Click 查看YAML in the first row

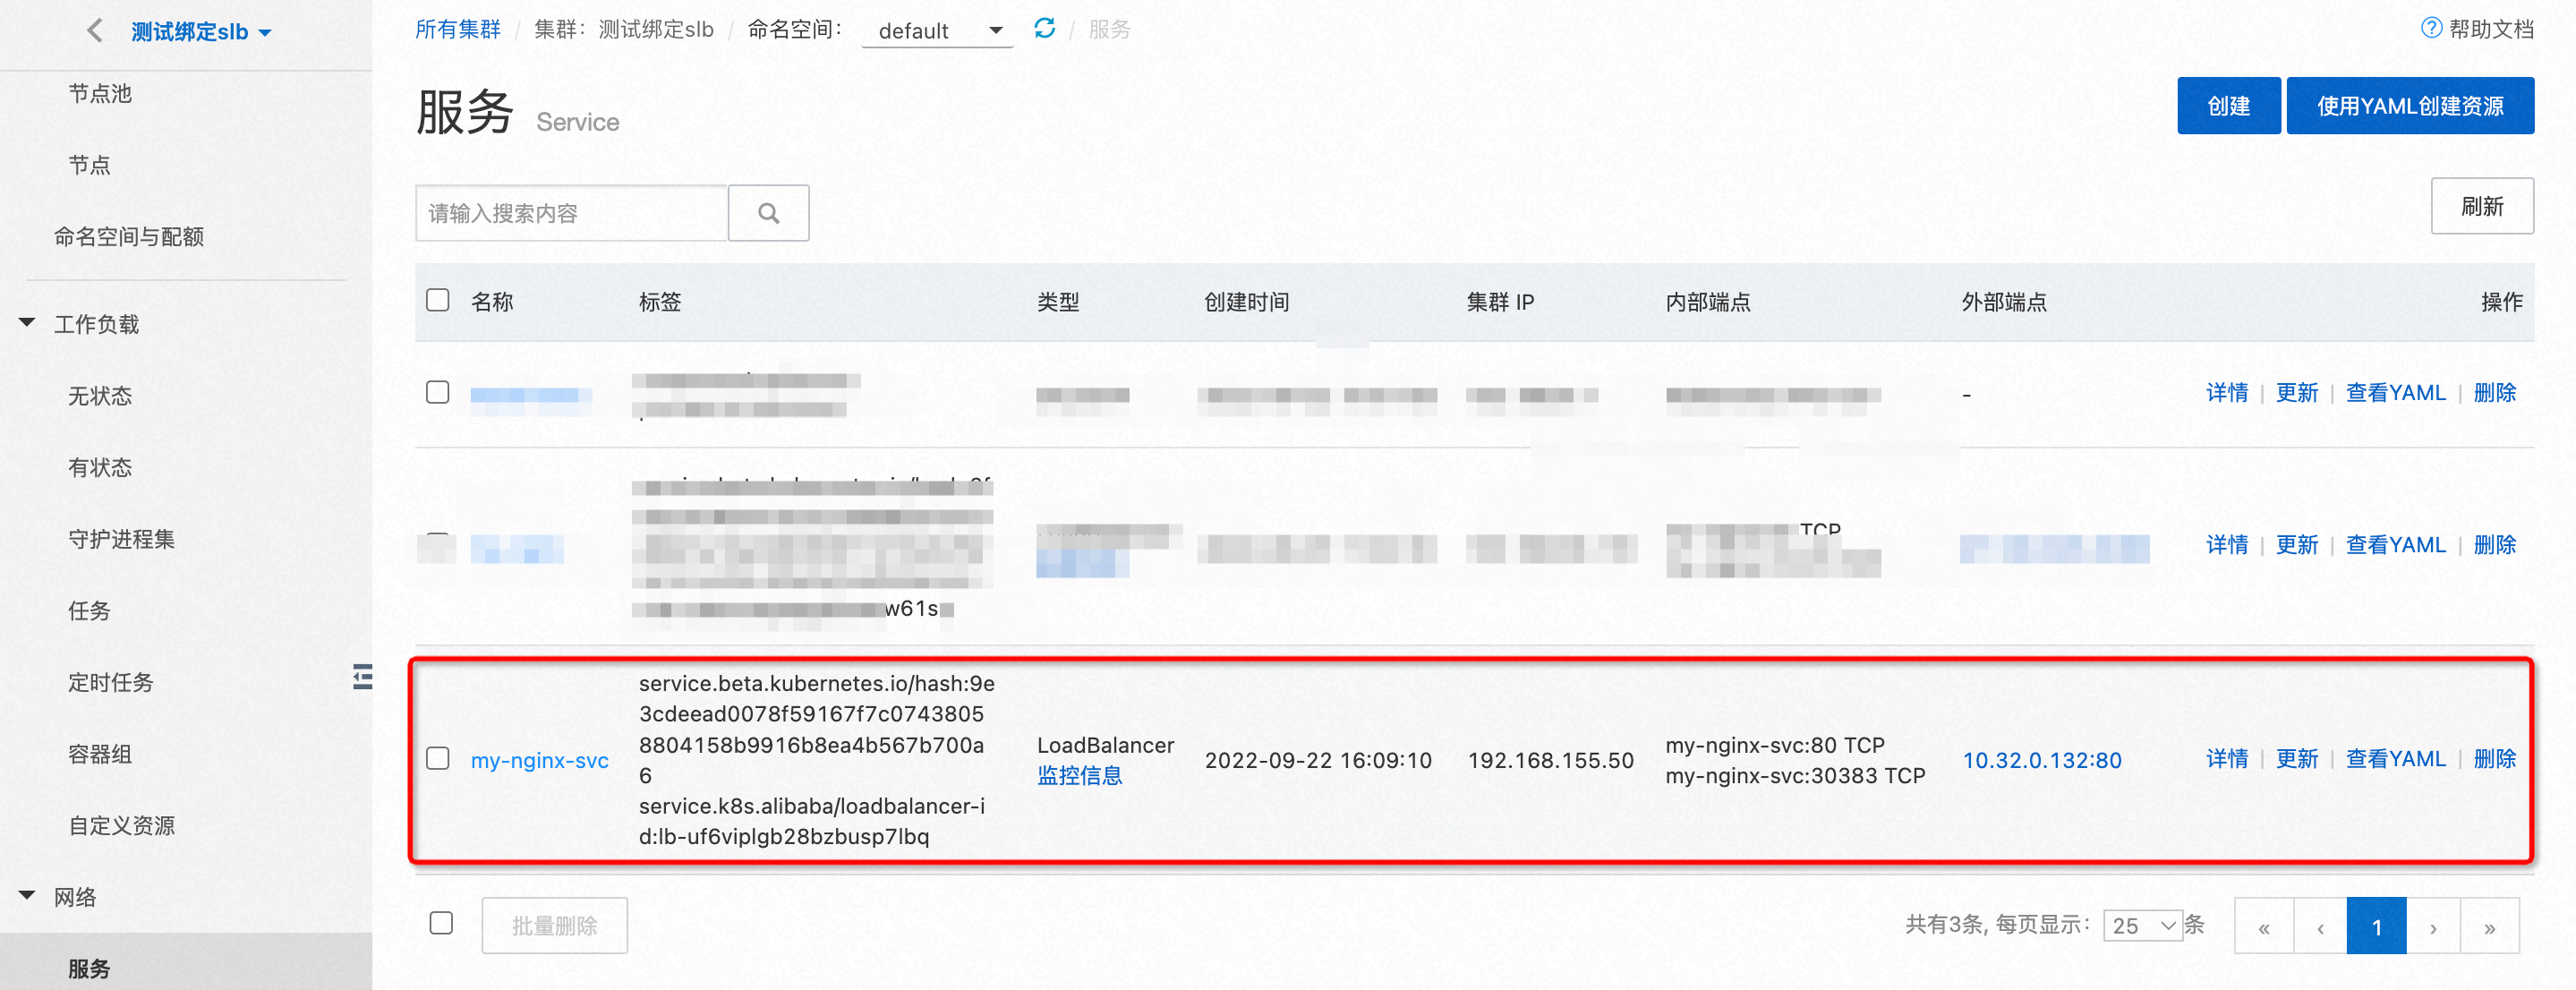point(2395,393)
